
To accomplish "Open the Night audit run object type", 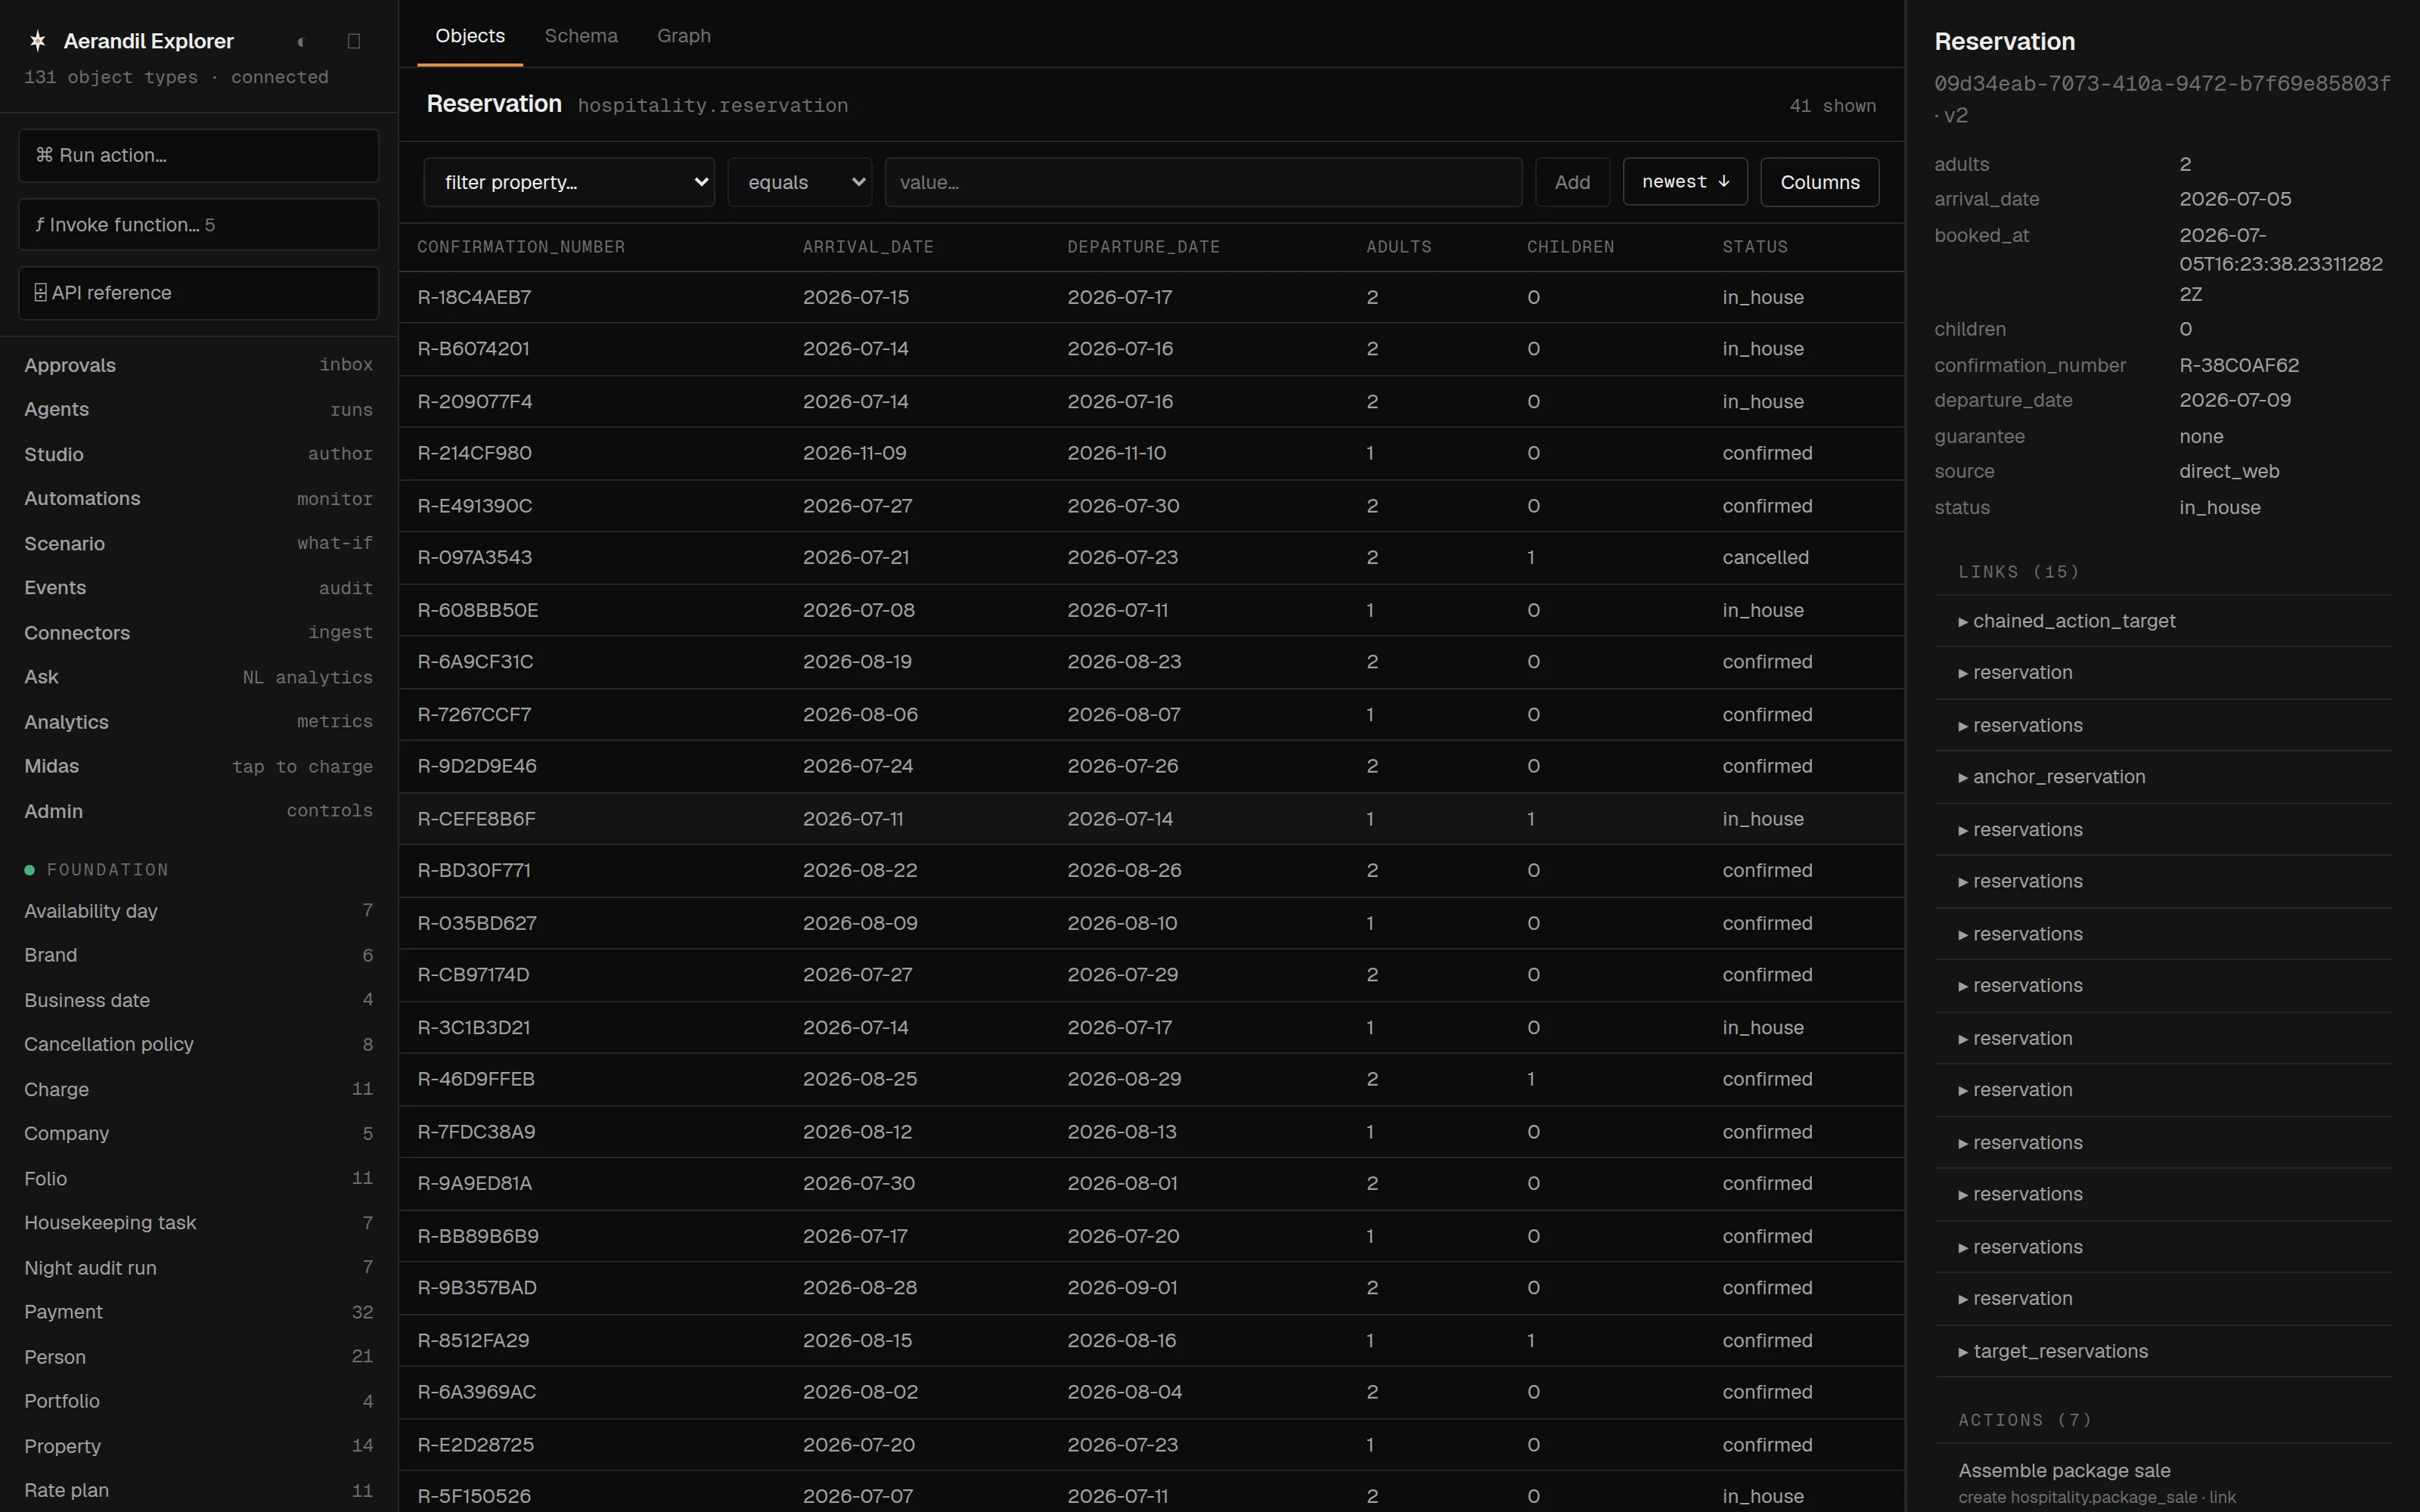I will 198,1268.
